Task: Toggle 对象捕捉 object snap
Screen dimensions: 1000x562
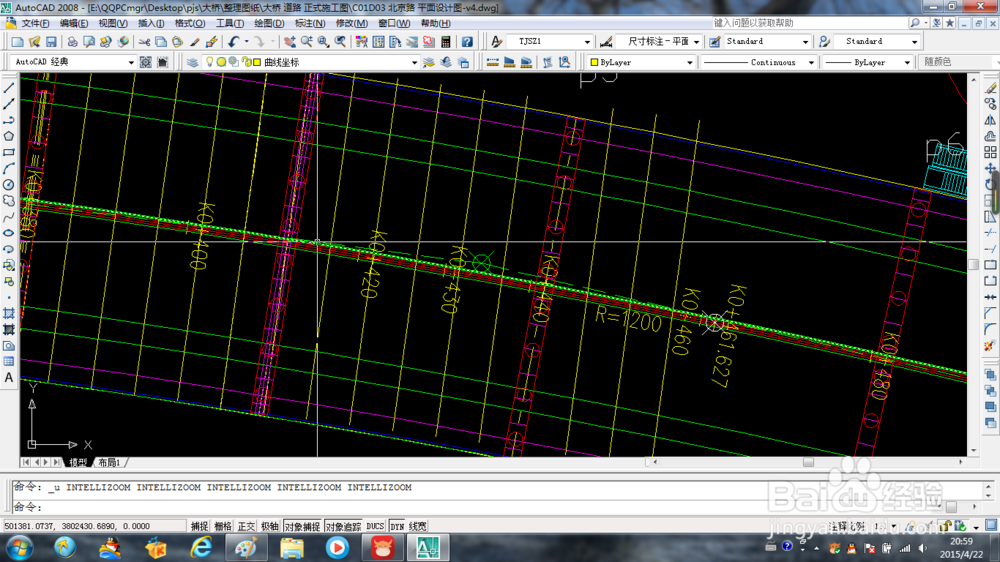Action: tap(302, 526)
